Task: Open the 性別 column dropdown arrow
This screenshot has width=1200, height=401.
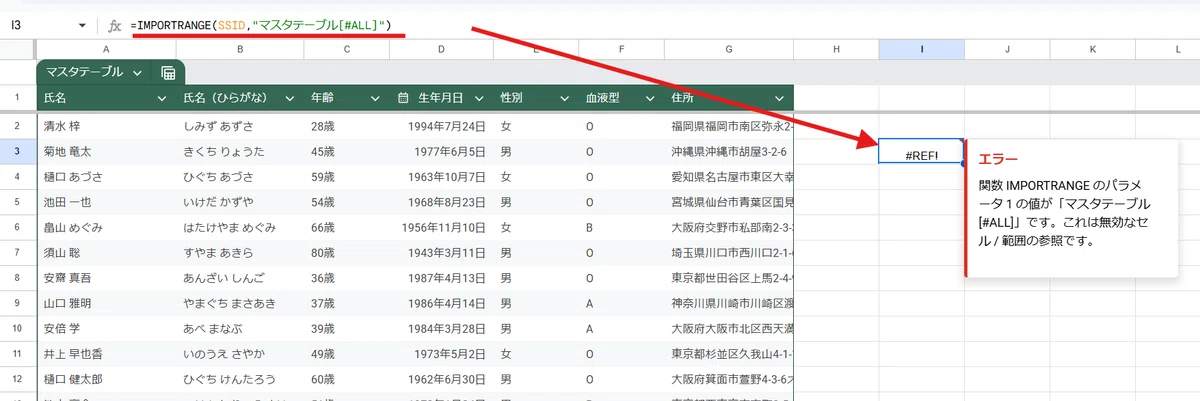Action: [x=565, y=98]
